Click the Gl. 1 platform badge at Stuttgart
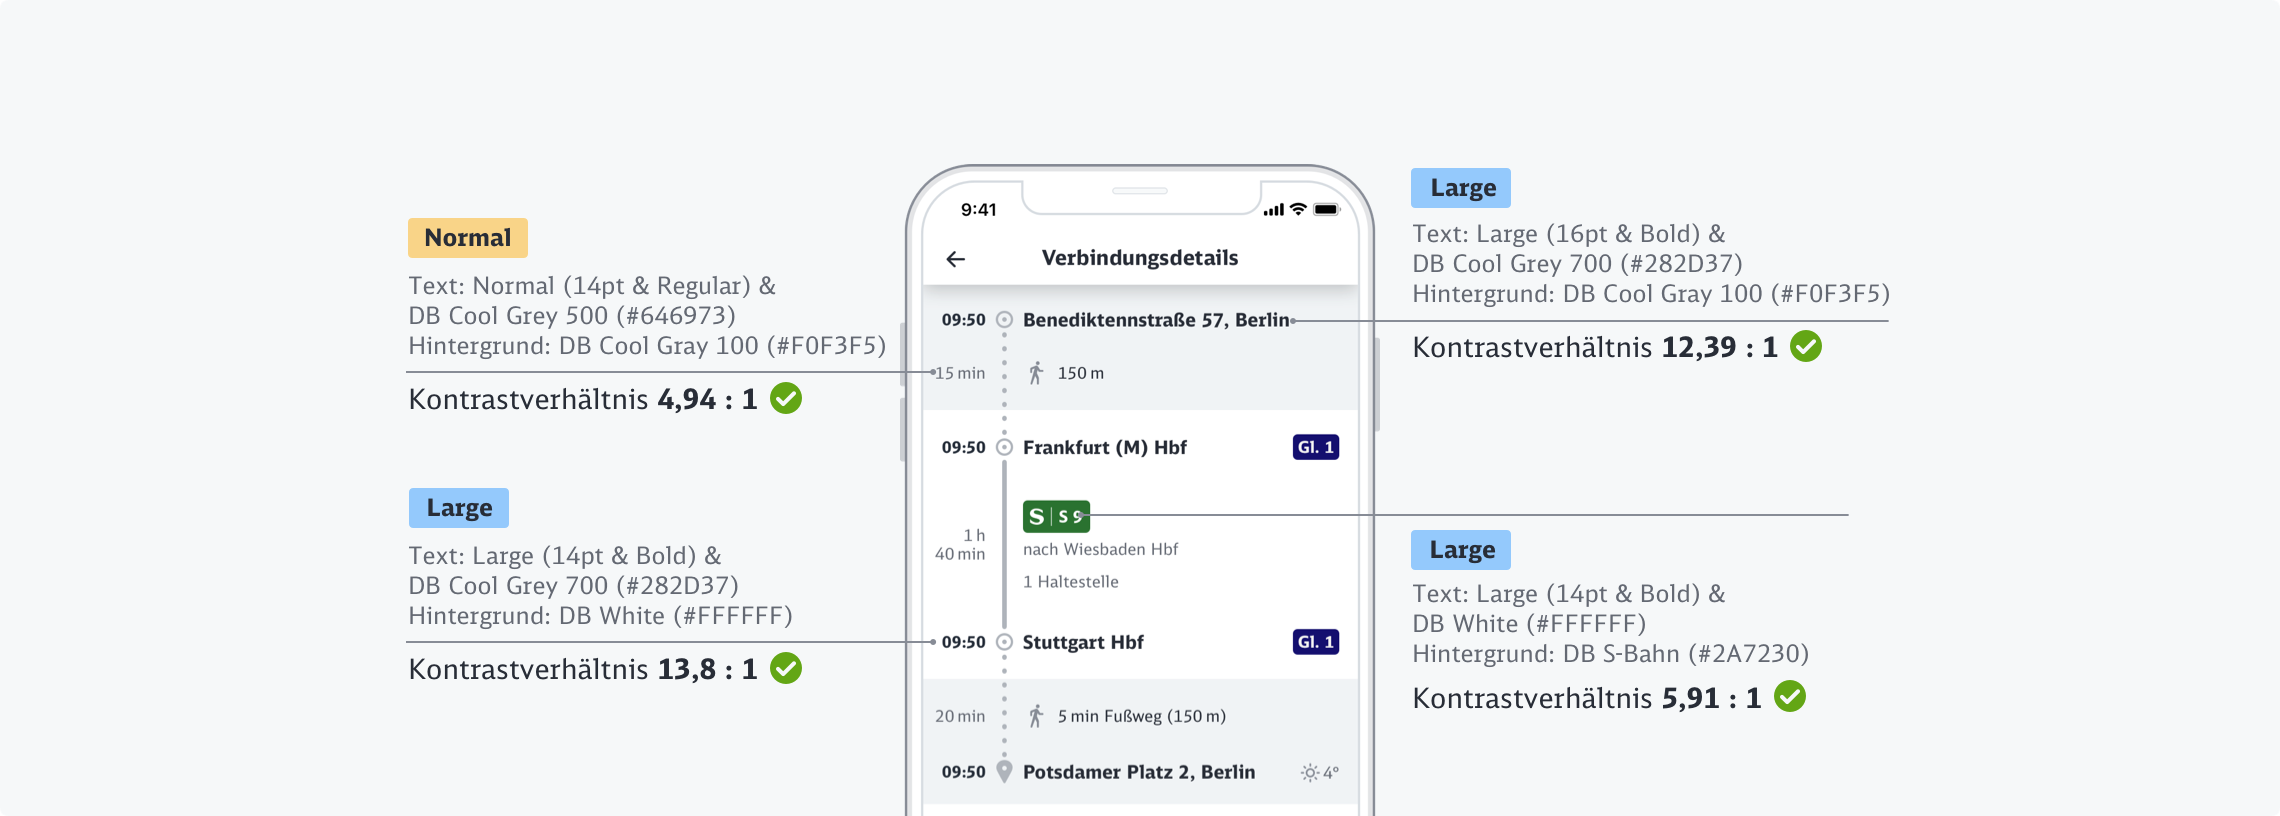 coord(1316,642)
